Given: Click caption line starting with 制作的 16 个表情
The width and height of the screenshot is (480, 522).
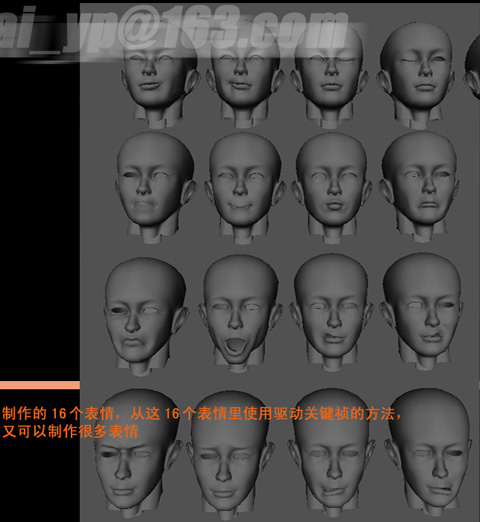Looking at the screenshot, I should pyautogui.click(x=202, y=414).
